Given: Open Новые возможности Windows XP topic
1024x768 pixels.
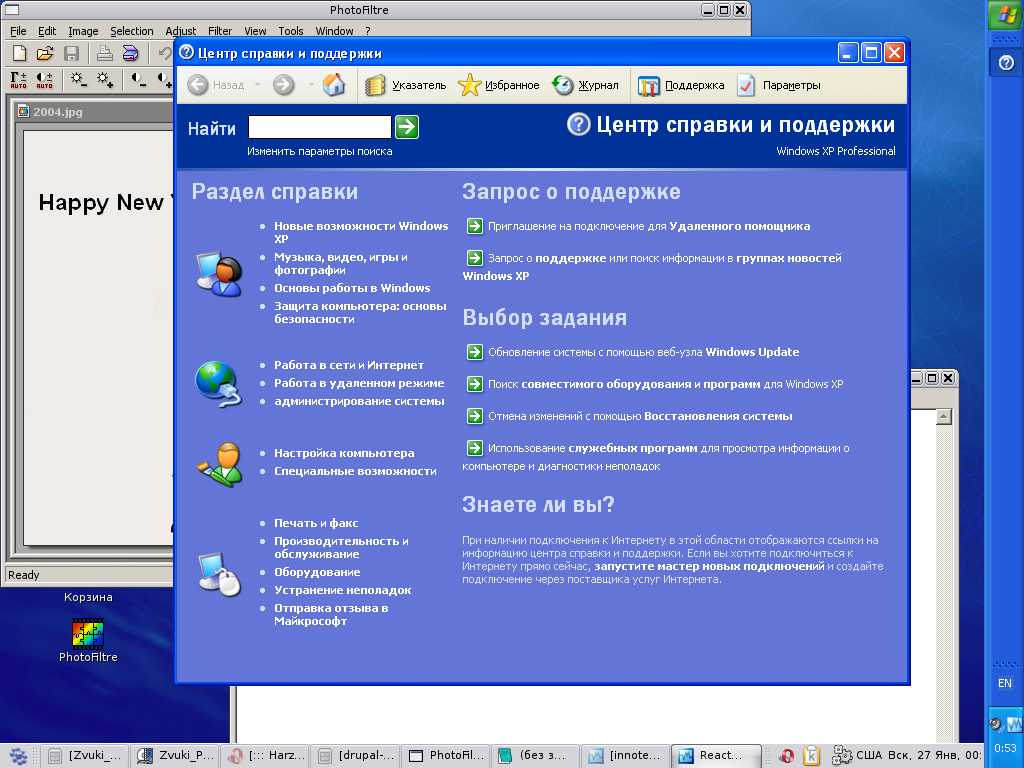Looking at the screenshot, I should click(361, 232).
